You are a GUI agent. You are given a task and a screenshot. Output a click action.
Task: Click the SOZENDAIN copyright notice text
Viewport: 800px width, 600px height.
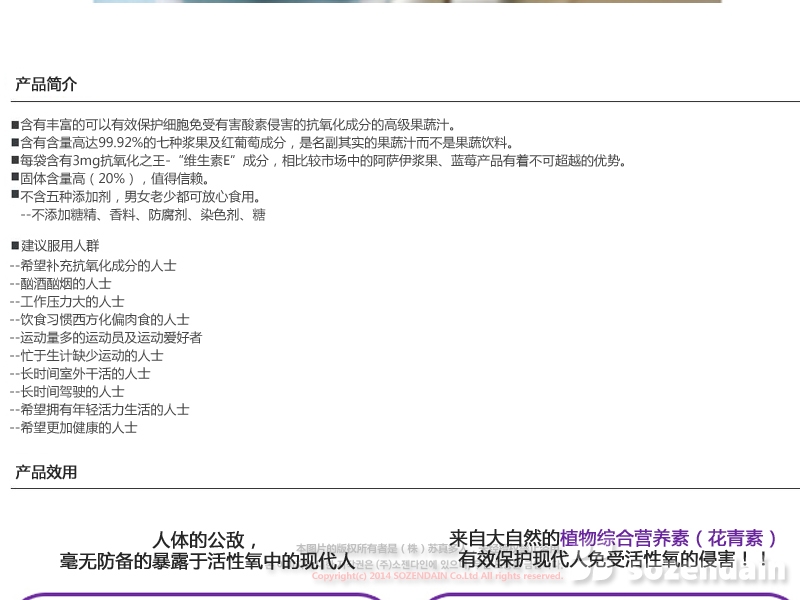click(437, 576)
